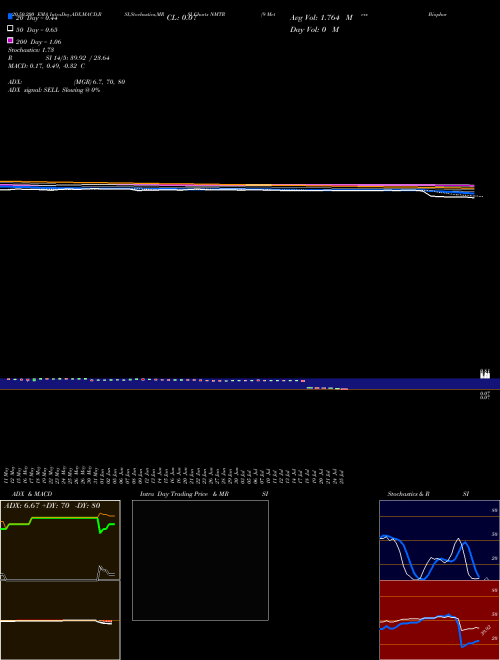Click the 'SI 14/3: 39.92 / 28.64' RSI readout

[77, 58]
